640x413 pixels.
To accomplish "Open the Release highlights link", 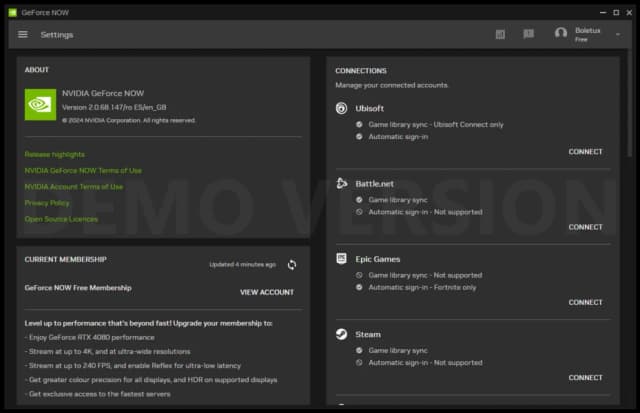I will click(55, 154).
